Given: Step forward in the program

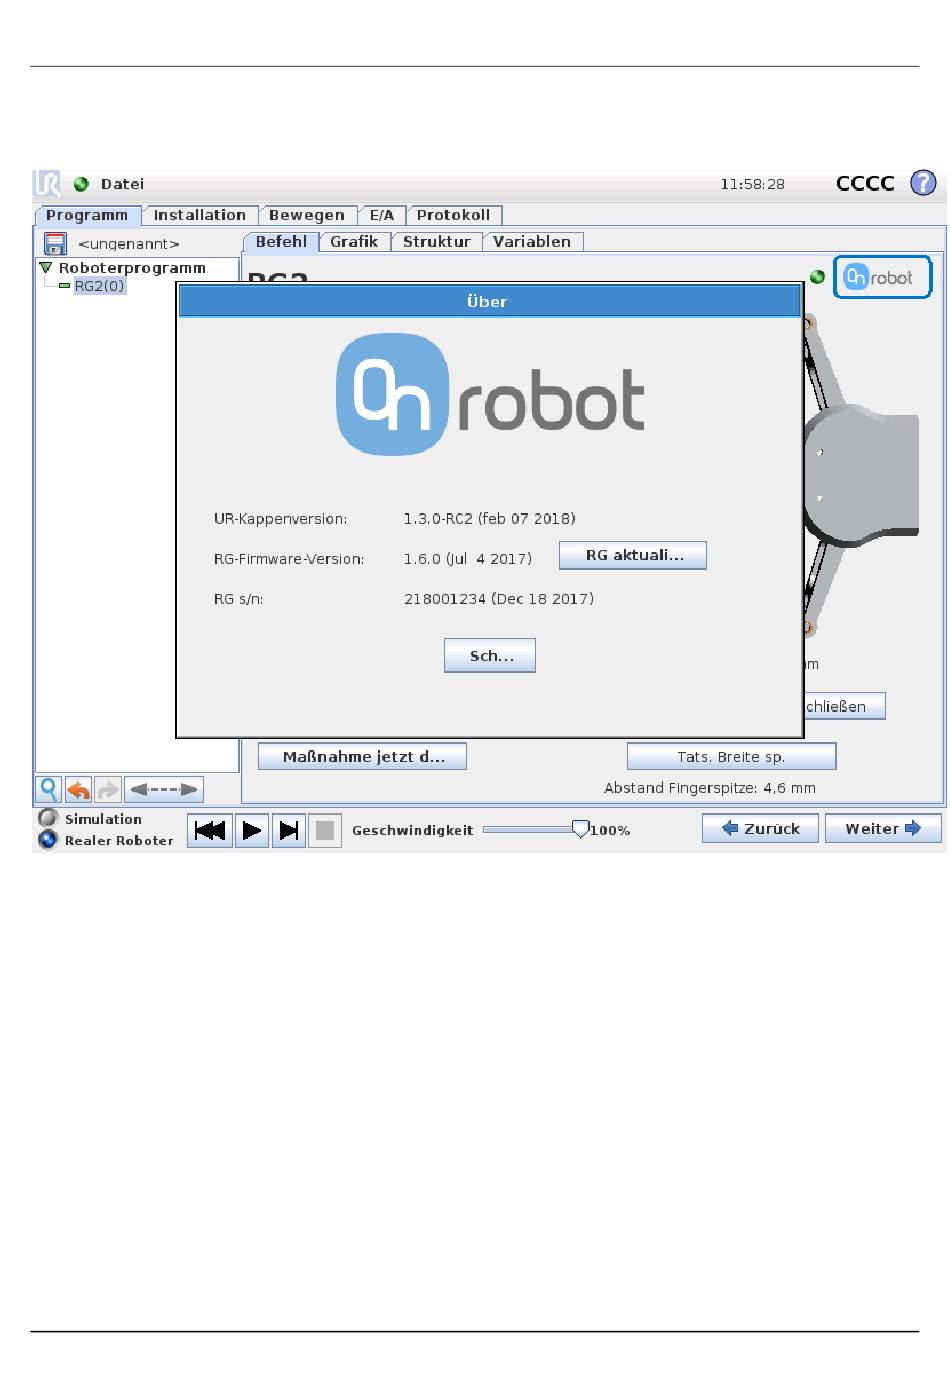Looking at the screenshot, I should pos(288,830).
